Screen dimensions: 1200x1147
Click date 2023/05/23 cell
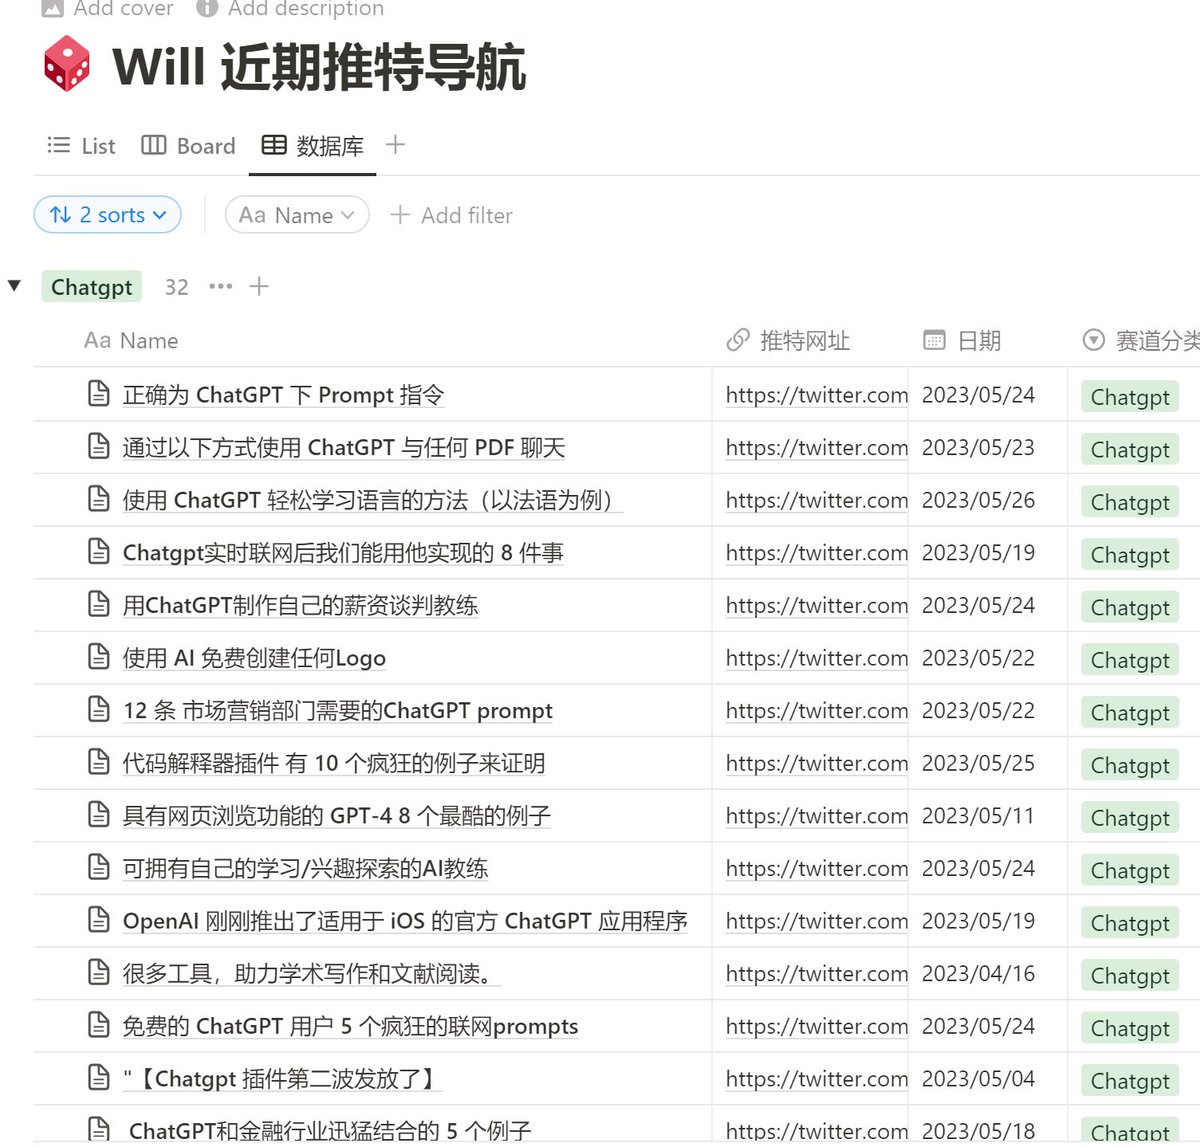point(978,448)
